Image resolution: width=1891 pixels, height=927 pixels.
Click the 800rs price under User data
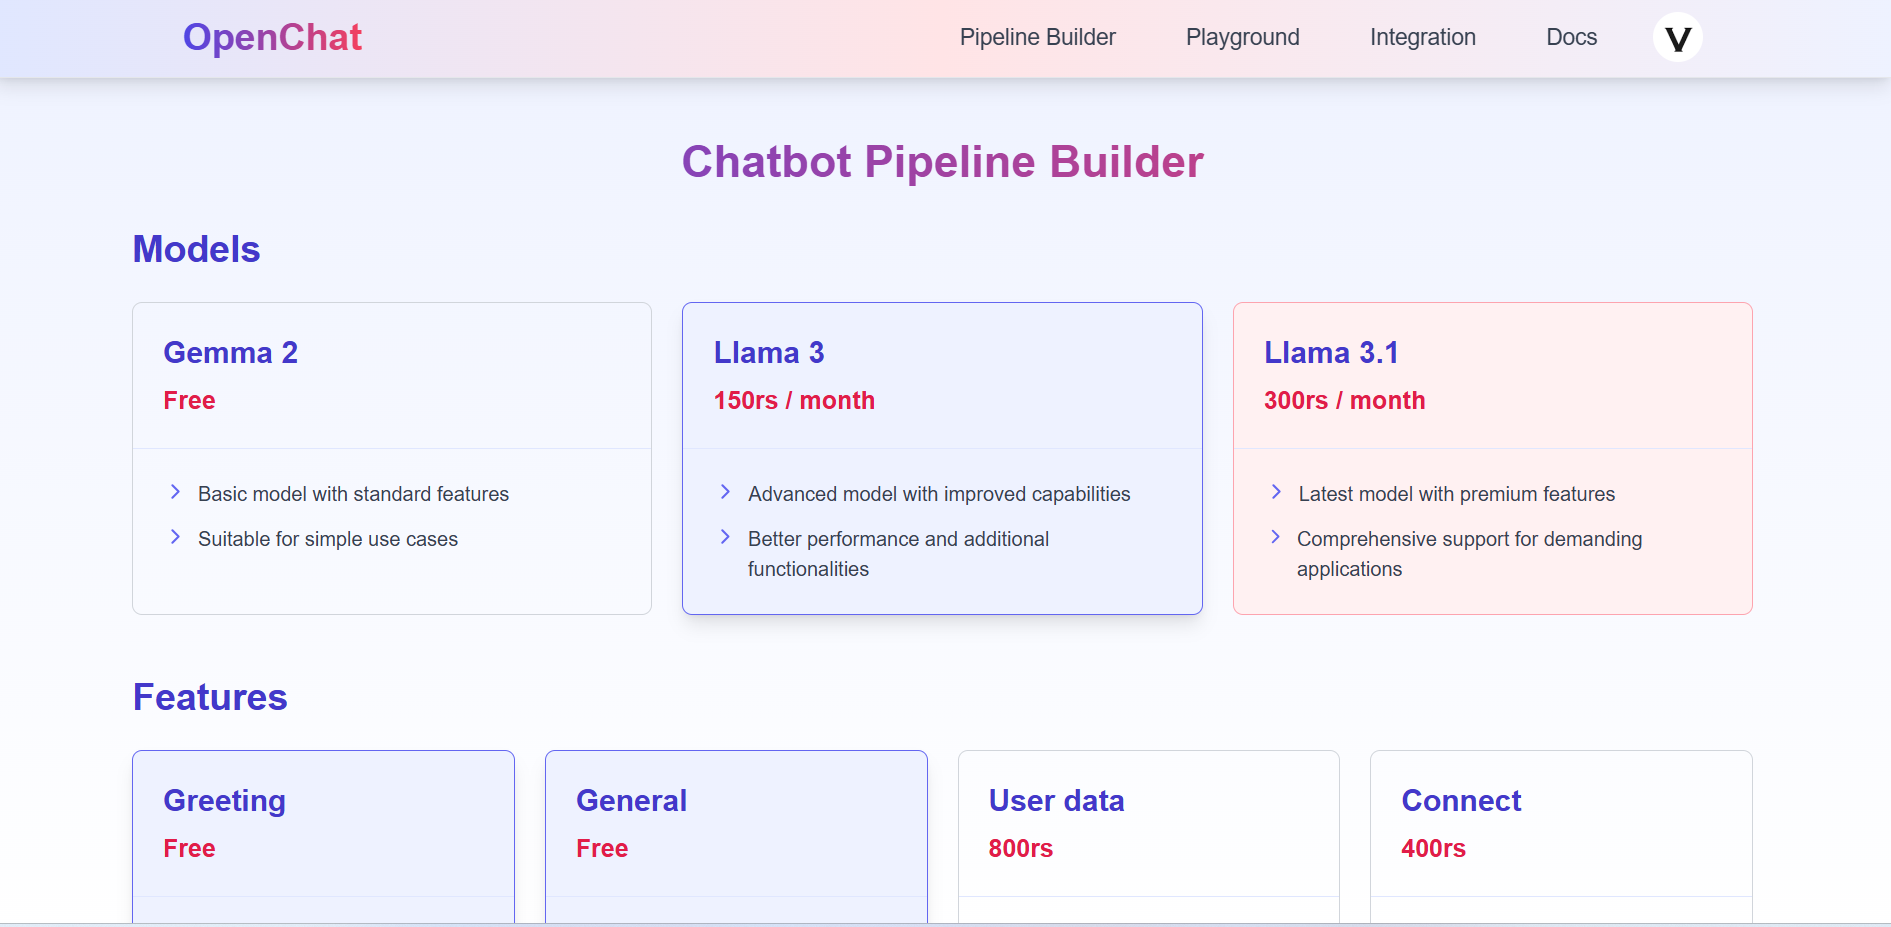1021,849
